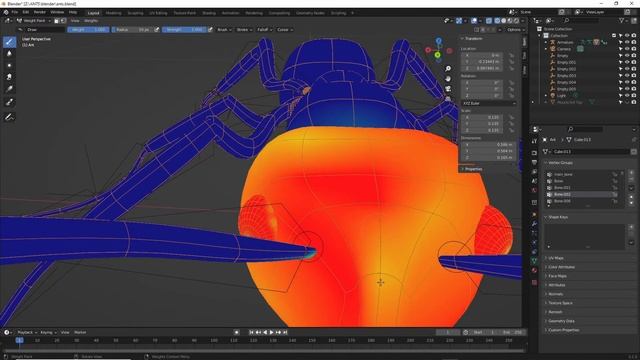Open the Render menu

(x=40, y=12)
